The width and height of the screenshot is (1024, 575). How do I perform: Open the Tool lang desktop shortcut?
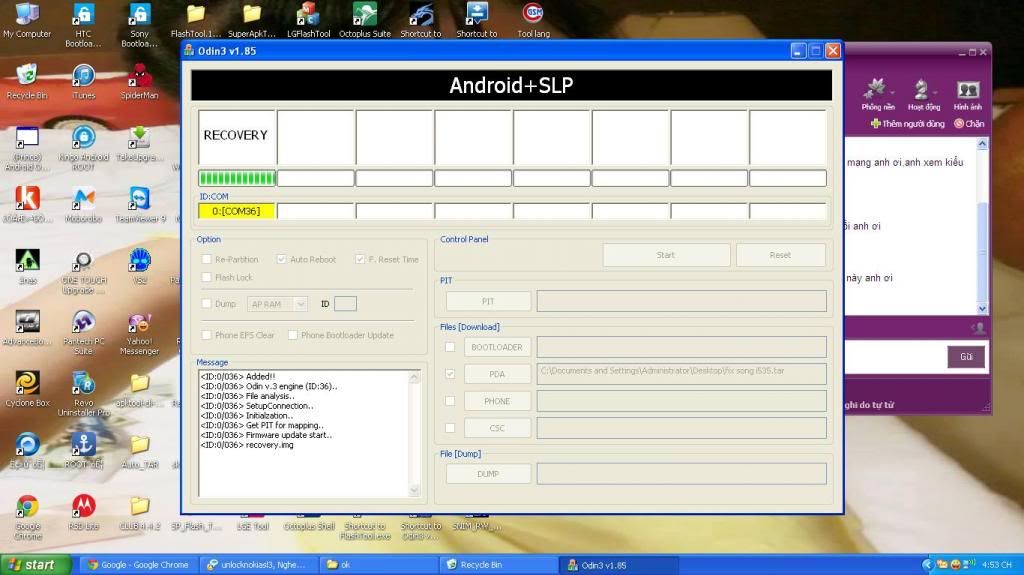[x=534, y=20]
